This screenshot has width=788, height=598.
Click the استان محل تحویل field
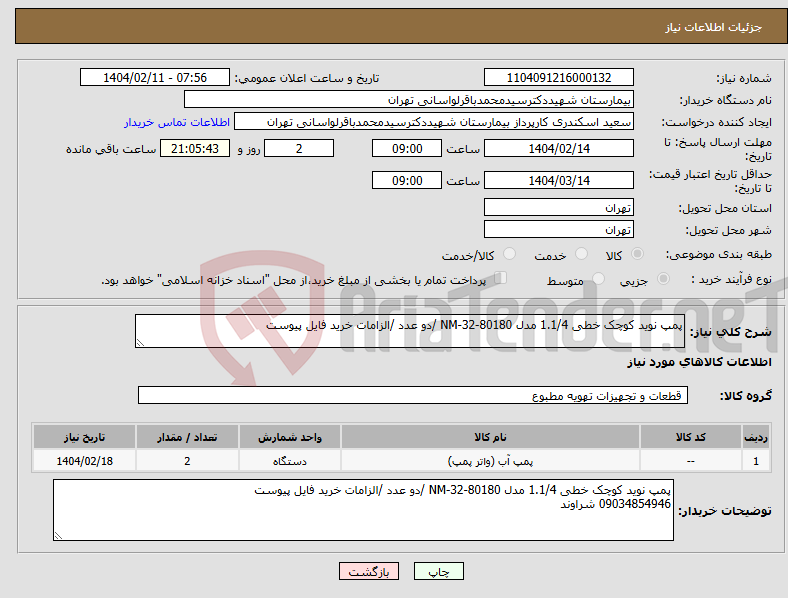coord(558,207)
